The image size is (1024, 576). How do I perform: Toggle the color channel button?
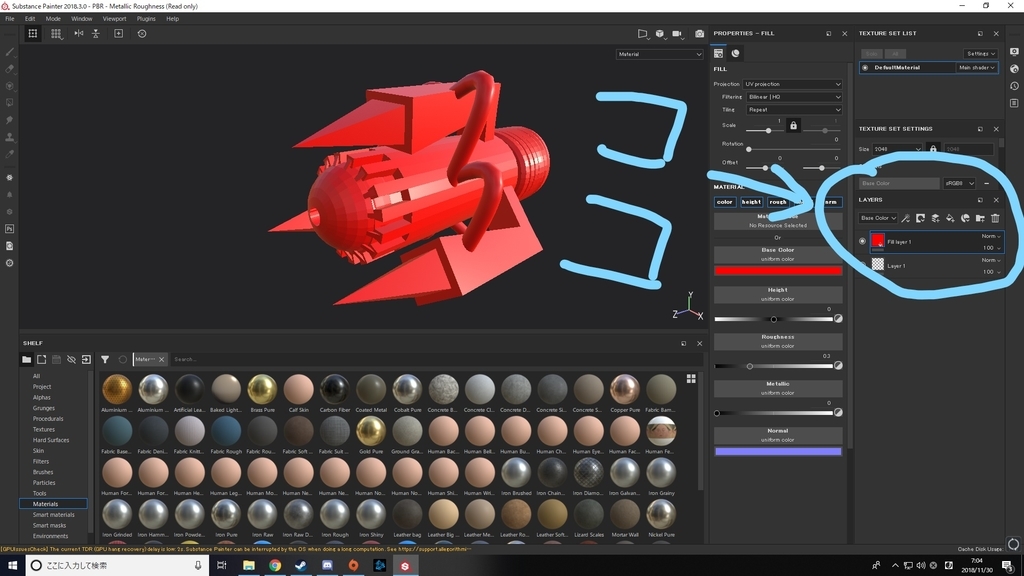tap(725, 202)
